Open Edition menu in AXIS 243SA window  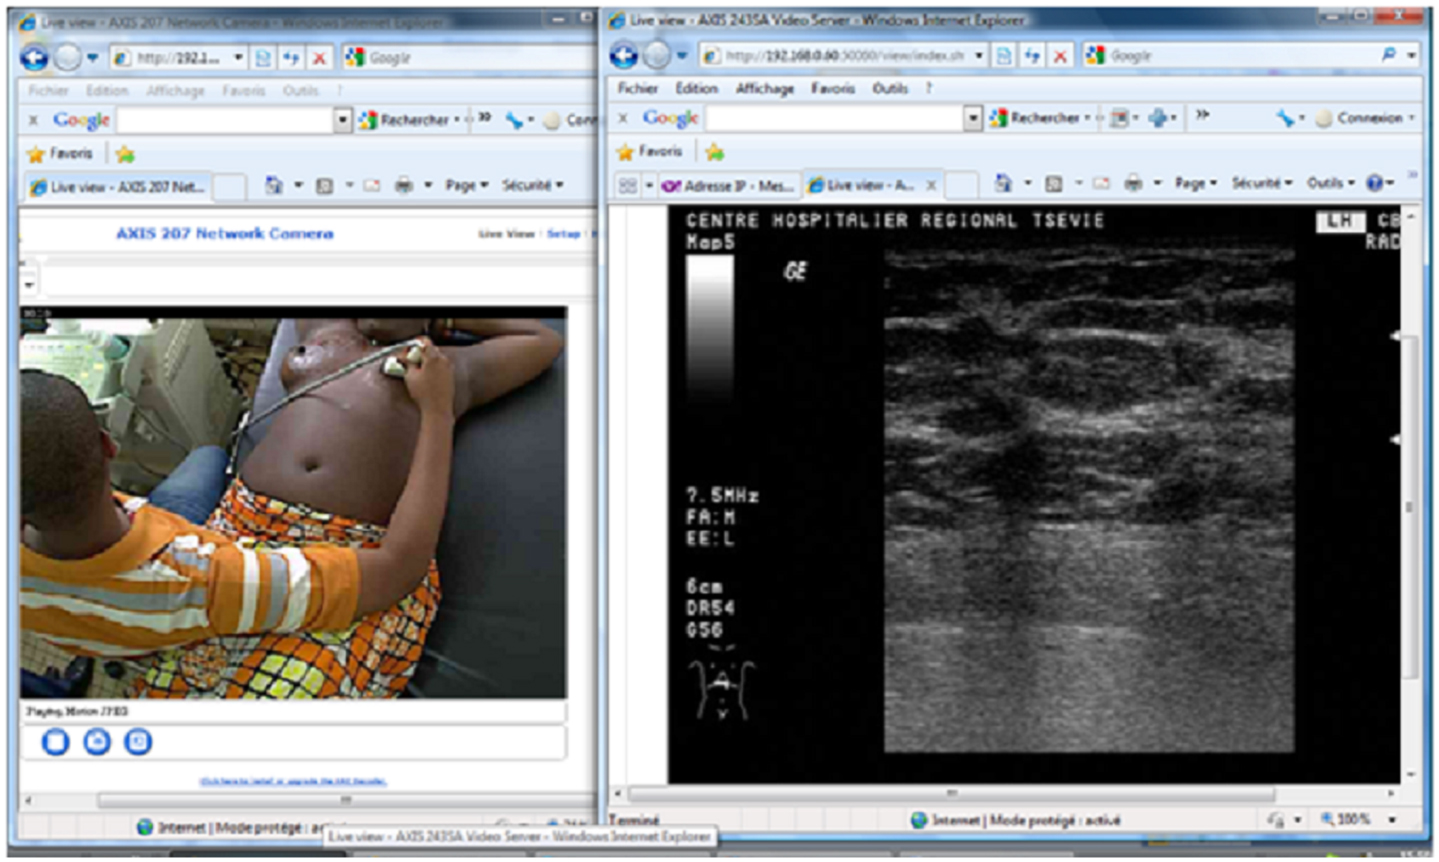click(696, 88)
